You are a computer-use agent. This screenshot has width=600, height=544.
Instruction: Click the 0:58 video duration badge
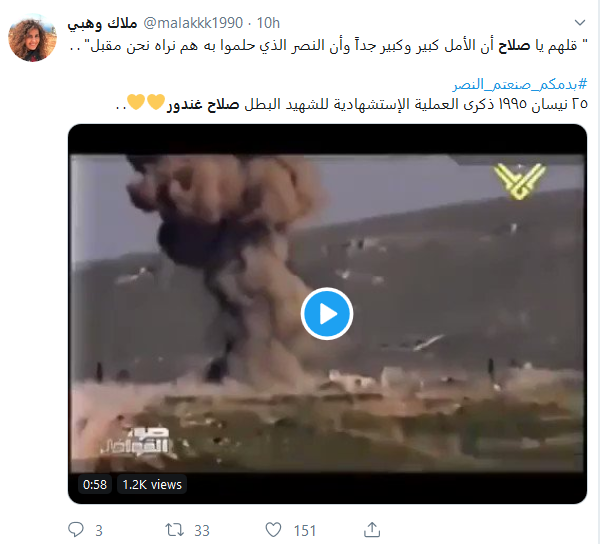point(95,484)
